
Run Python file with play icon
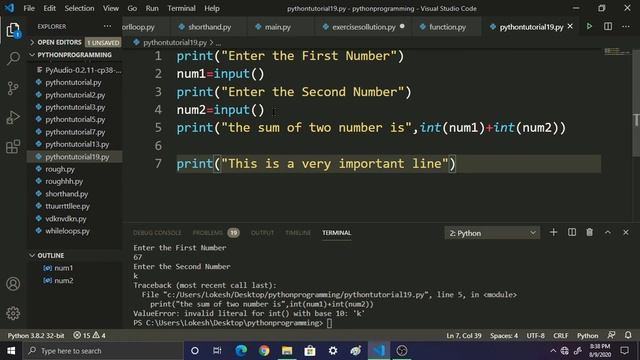pyautogui.click(x=589, y=27)
